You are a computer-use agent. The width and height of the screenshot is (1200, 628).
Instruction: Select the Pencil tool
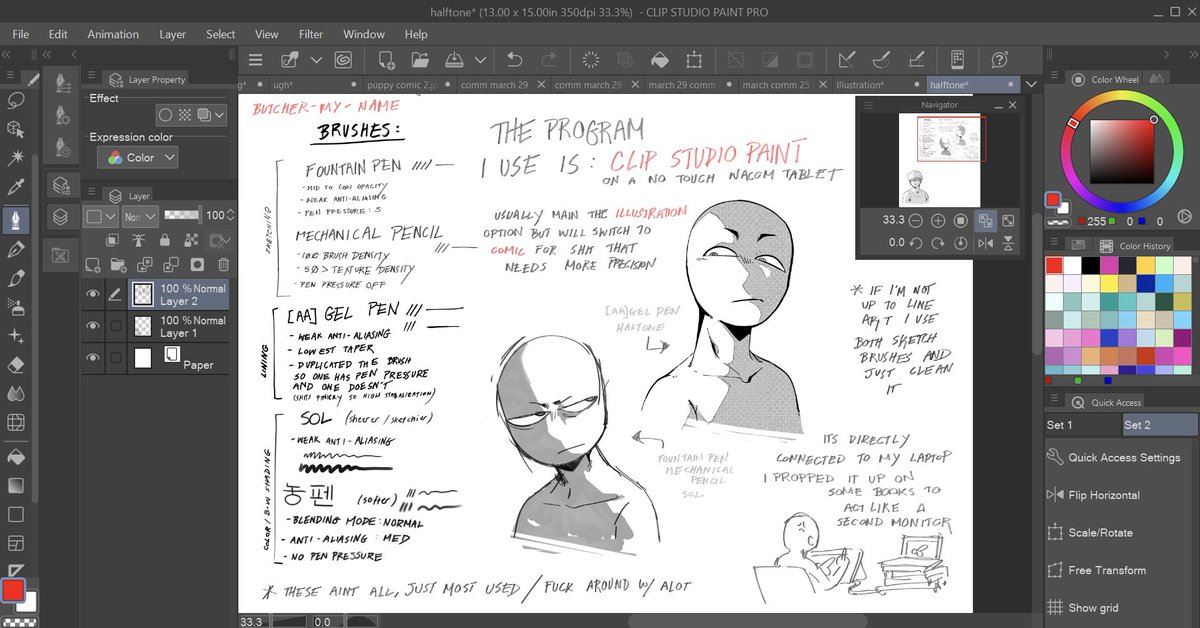click(16, 248)
